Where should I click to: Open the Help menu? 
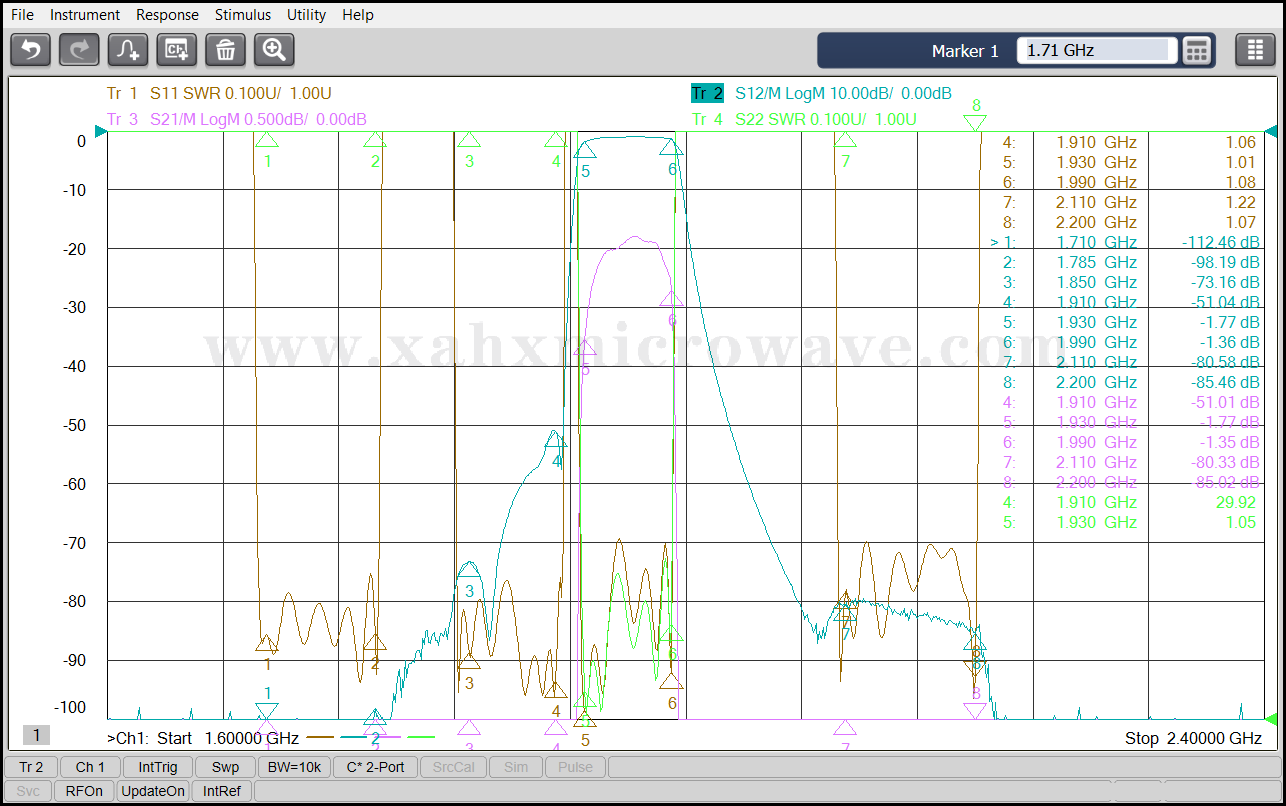click(x=357, y=15)
